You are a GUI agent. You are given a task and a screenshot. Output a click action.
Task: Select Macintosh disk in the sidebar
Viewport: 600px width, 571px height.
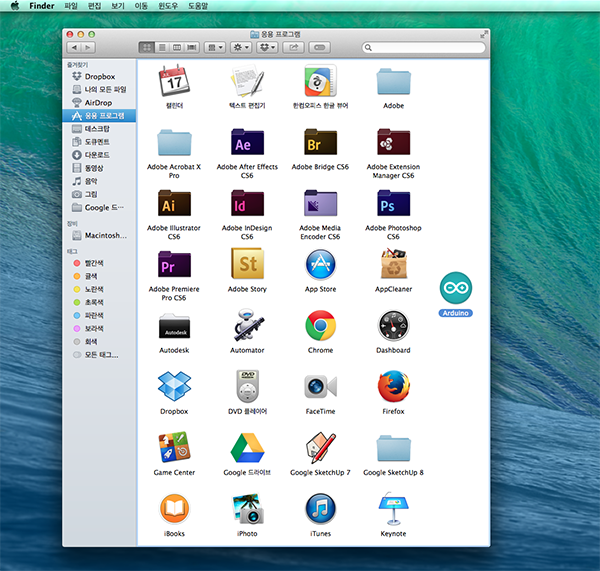click(99, 235)
